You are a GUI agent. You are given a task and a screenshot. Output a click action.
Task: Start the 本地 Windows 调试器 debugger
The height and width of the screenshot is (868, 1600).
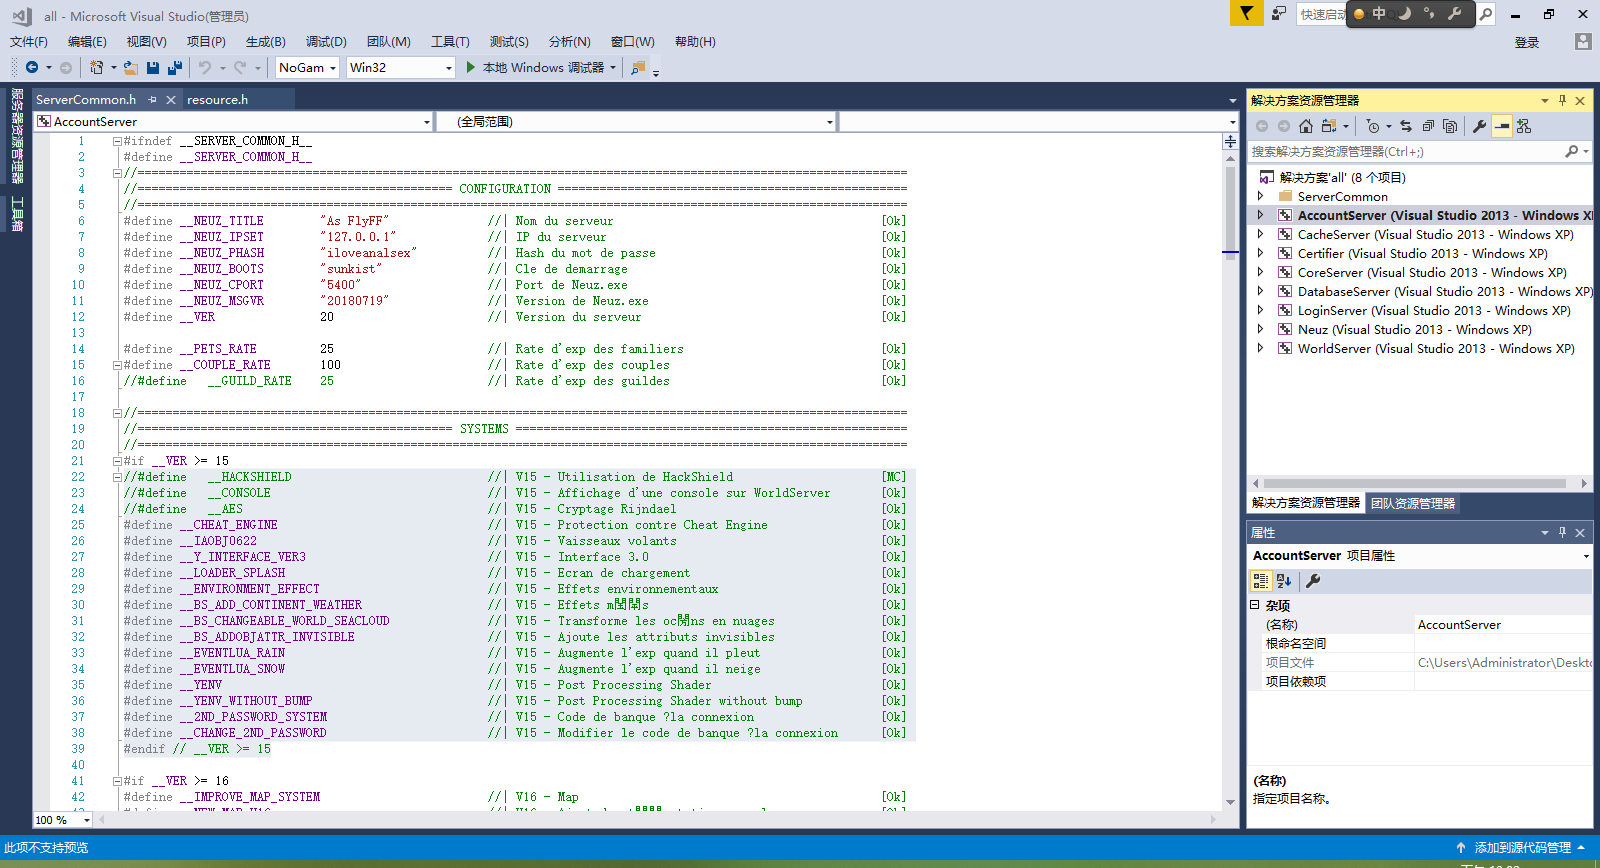point(534,68)
